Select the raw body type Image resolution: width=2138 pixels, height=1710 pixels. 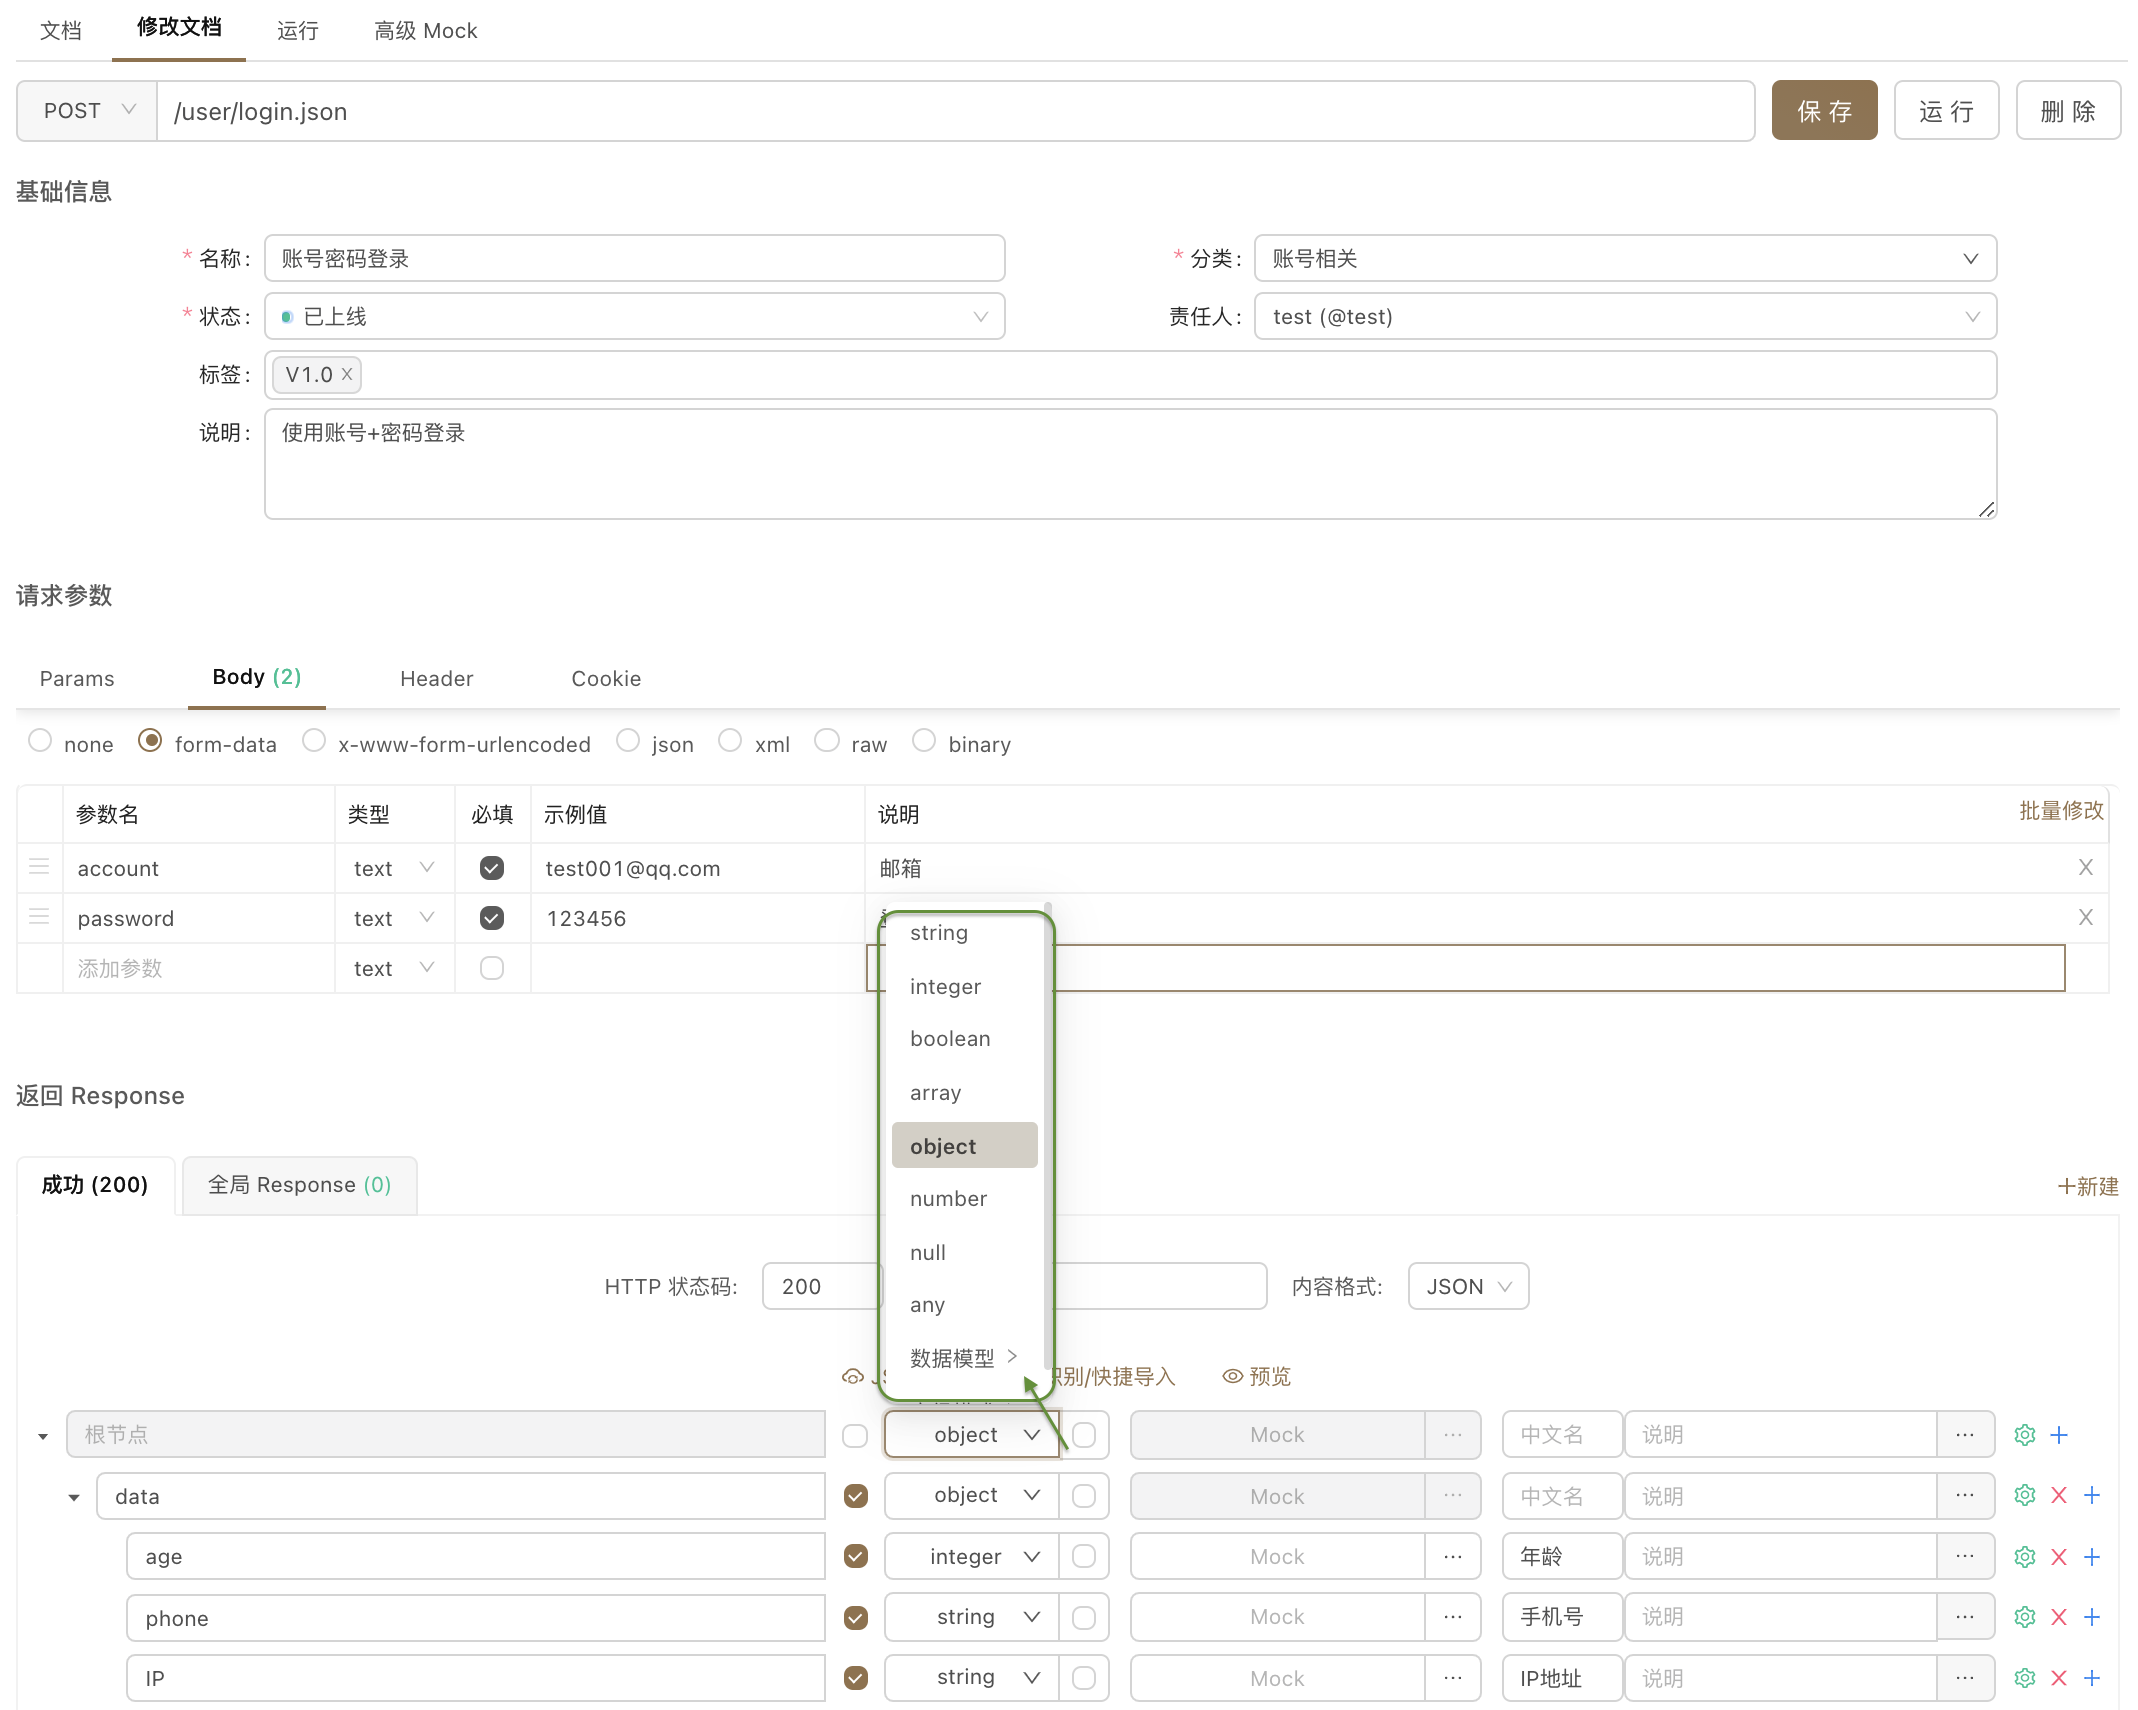click(827, 741)
